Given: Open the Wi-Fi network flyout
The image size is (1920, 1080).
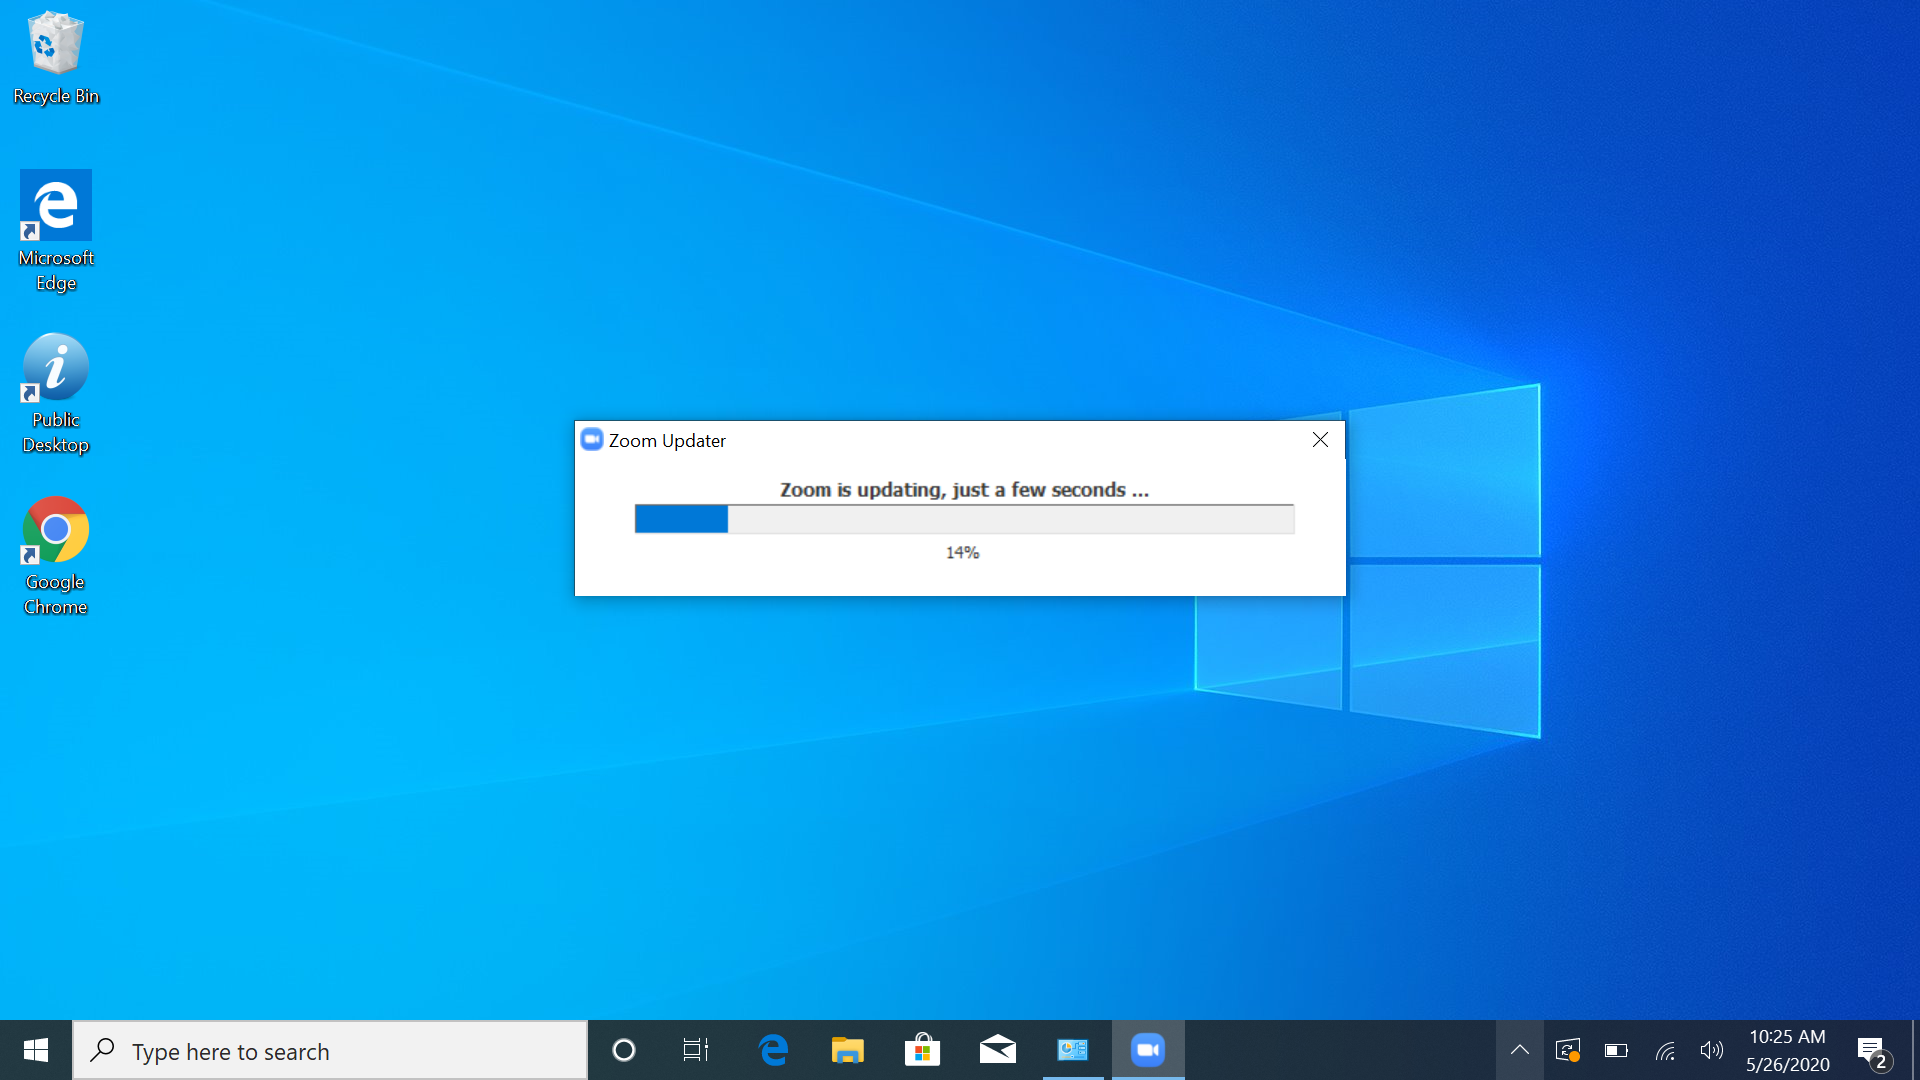Looking at the screenshot, I should coord(1664,1050).
